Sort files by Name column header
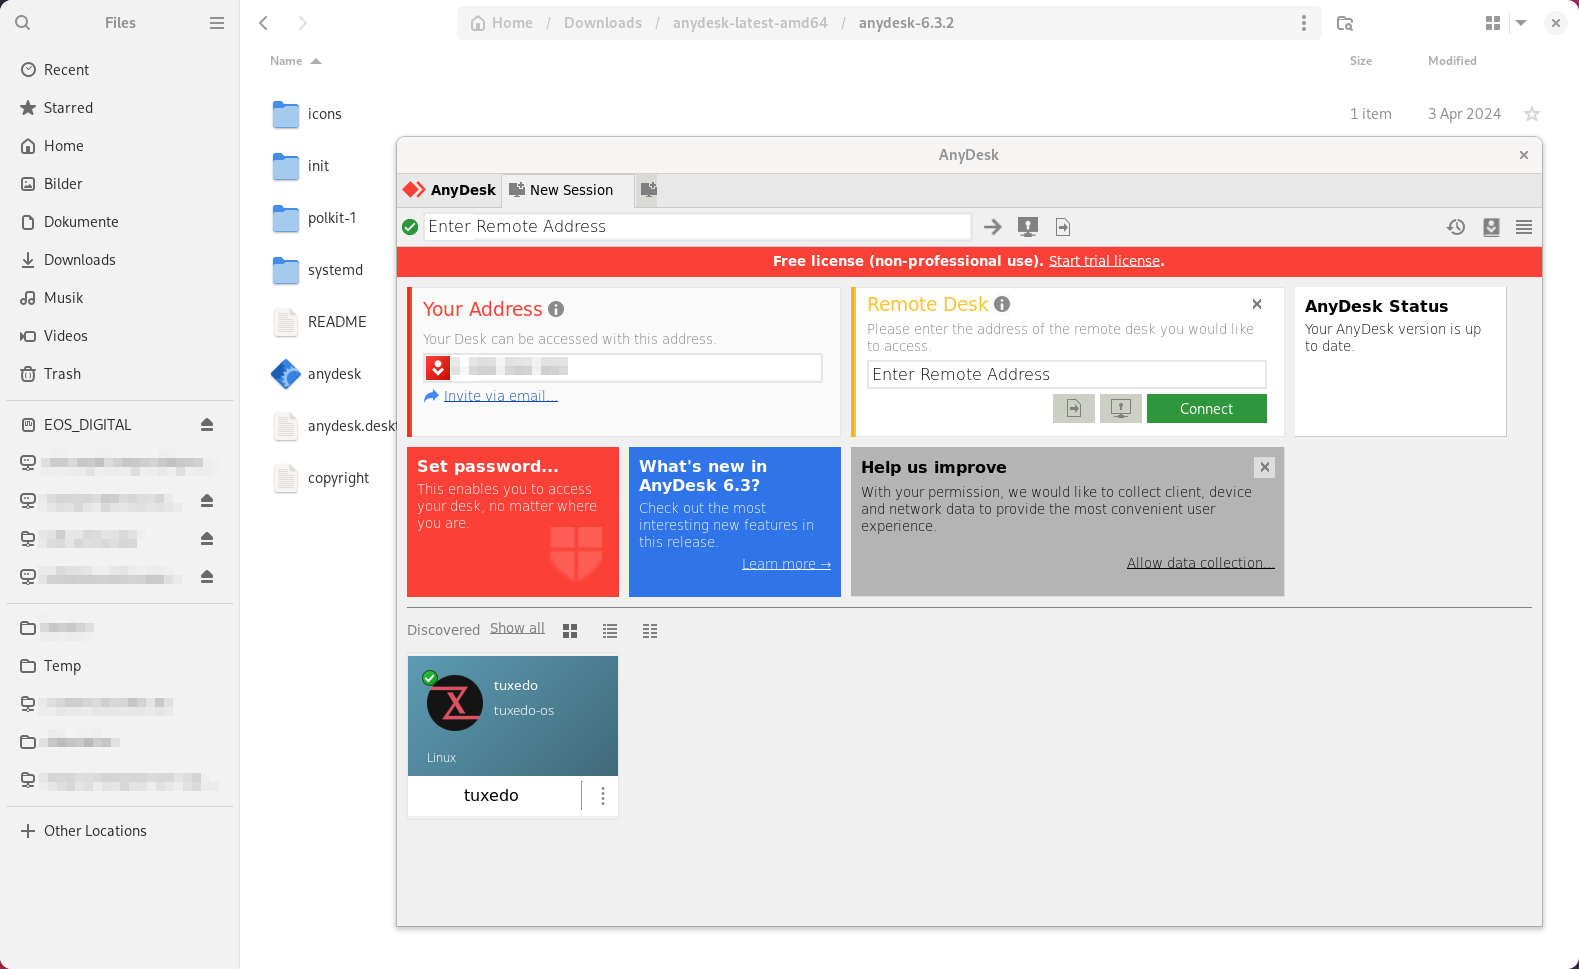 point(296,61)
